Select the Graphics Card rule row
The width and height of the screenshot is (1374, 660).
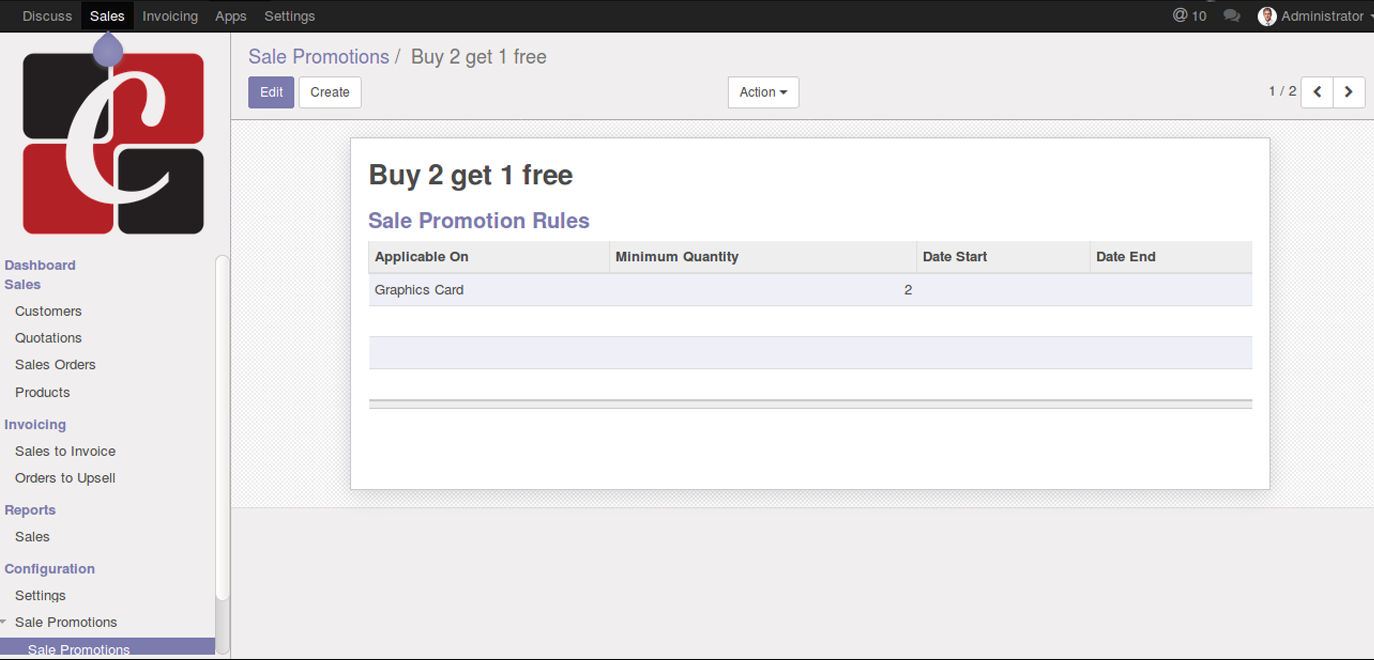(x=810, y=290)
